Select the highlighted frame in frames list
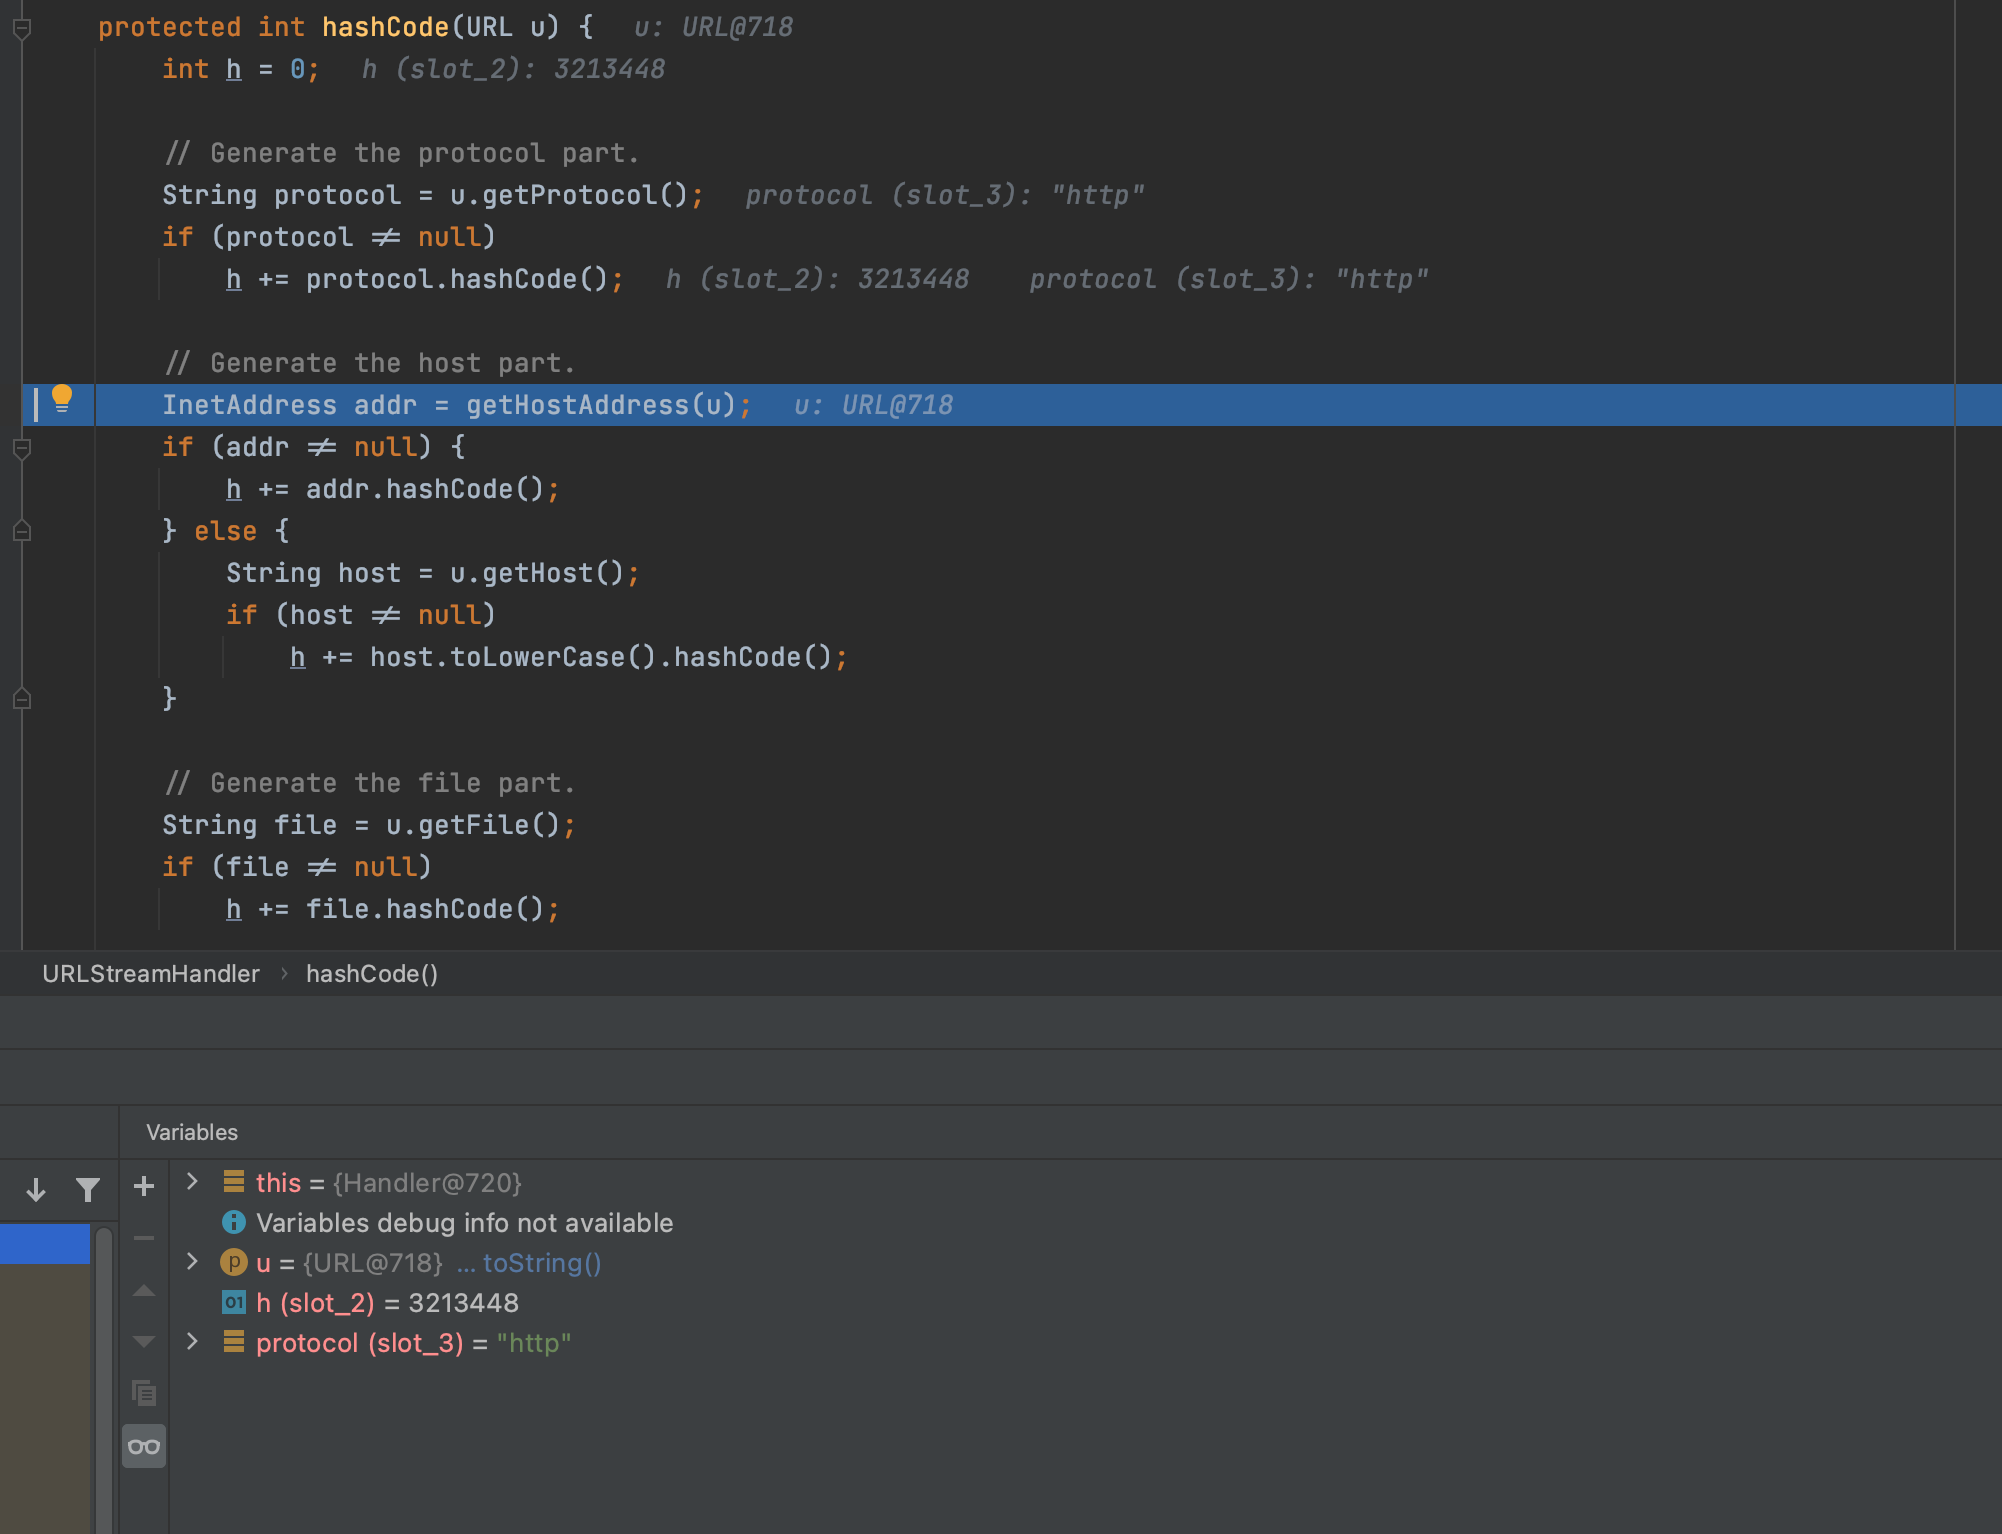Viewport: 2002px width, 1534px height. pyautogui.click(x=45, y=1243)
